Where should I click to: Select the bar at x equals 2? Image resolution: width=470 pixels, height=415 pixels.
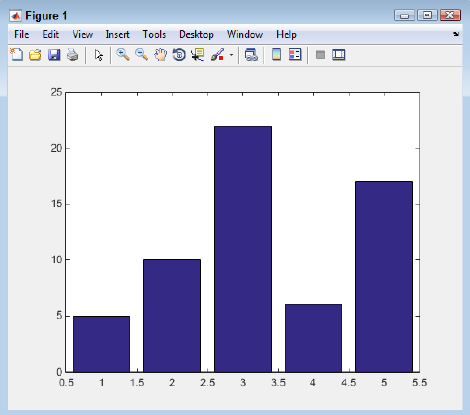pyautogui.click(x=172, y=316)
